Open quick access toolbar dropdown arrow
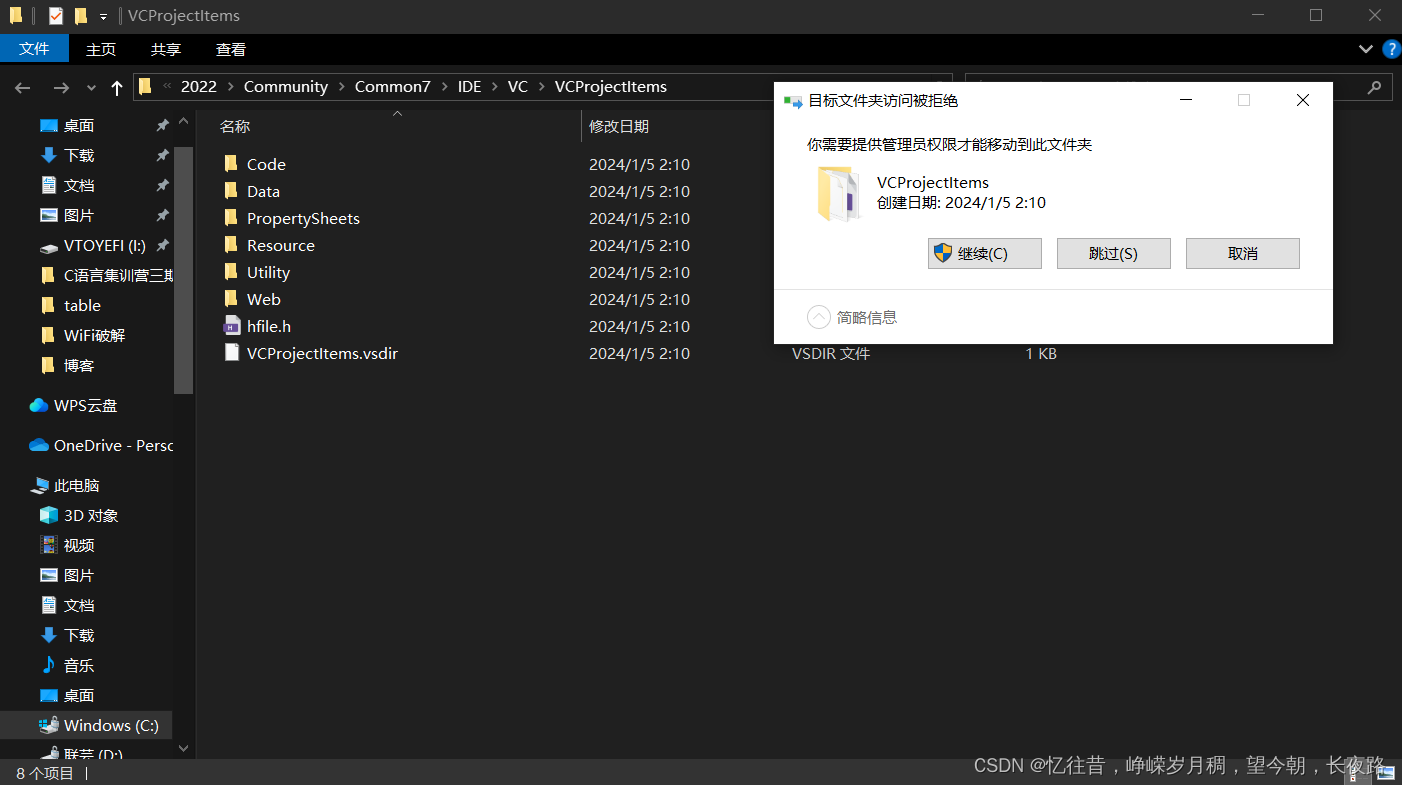1402x785 pixels. click(x=103, y=17)
